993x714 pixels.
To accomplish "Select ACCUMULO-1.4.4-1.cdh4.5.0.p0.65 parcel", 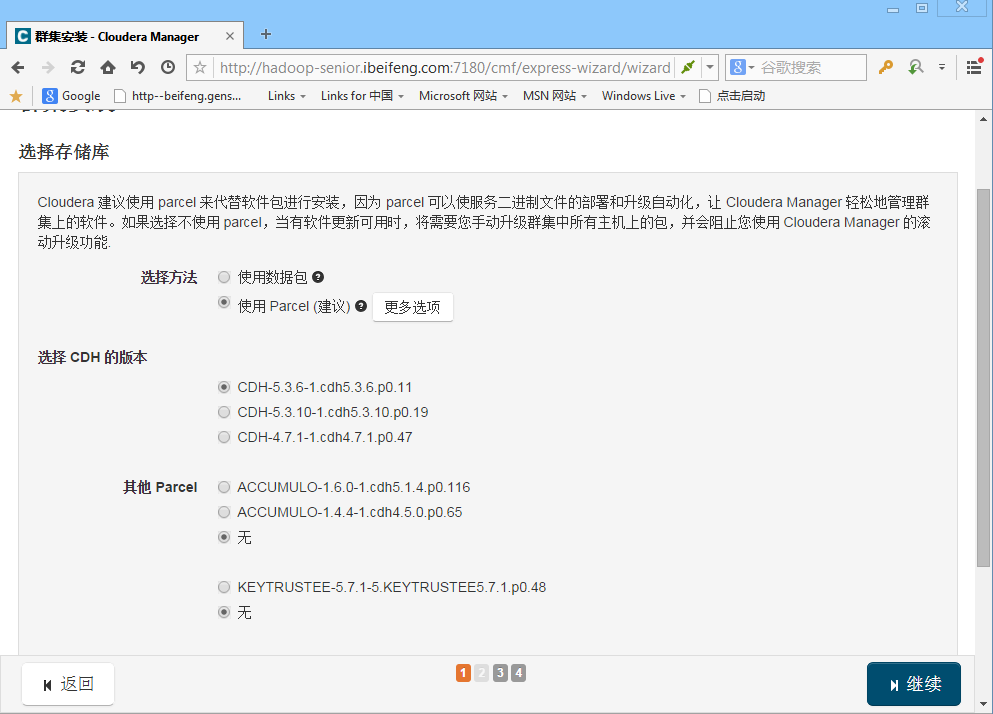I will [x=224, y=512].
